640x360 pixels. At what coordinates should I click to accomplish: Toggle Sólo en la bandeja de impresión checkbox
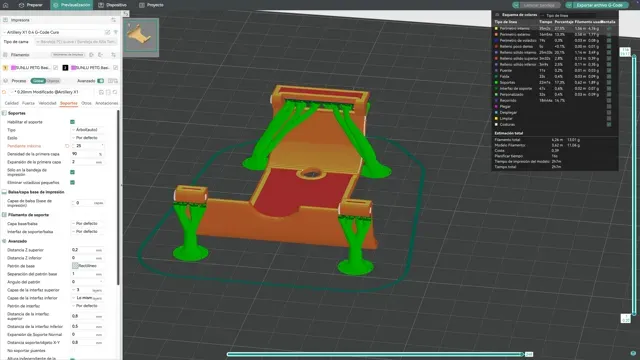point(72,172)
